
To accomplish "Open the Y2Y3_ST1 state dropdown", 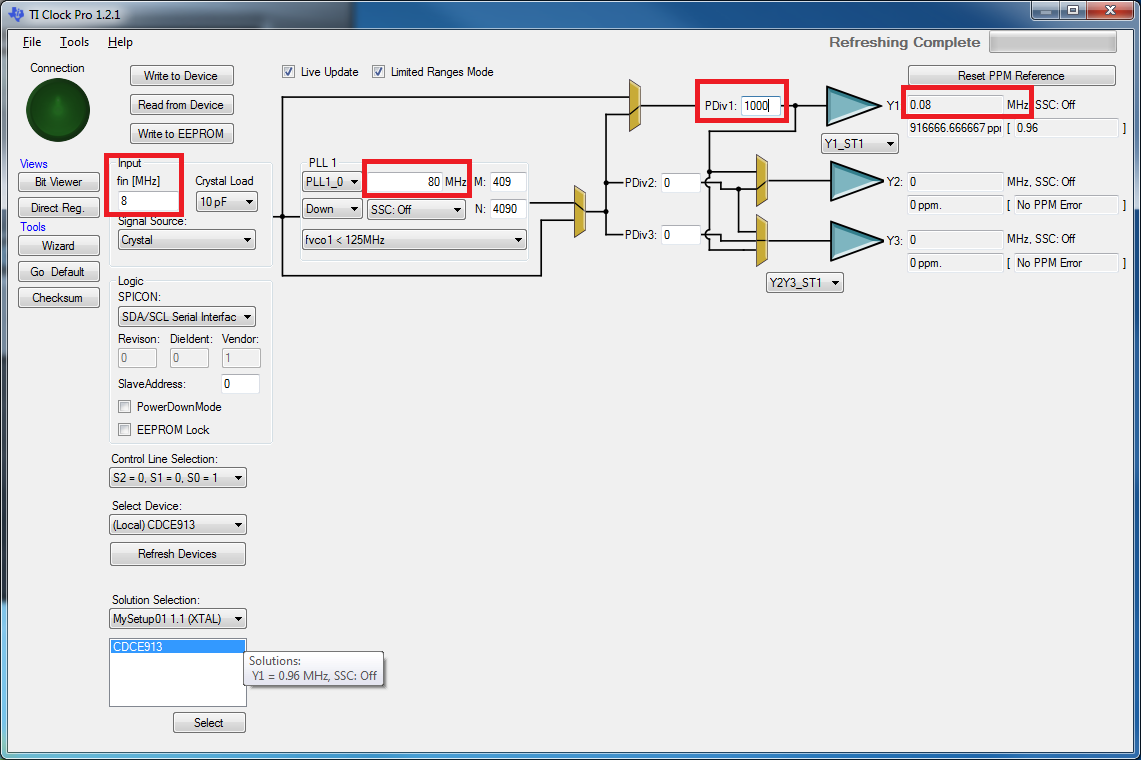I will [x=805, y=282].
